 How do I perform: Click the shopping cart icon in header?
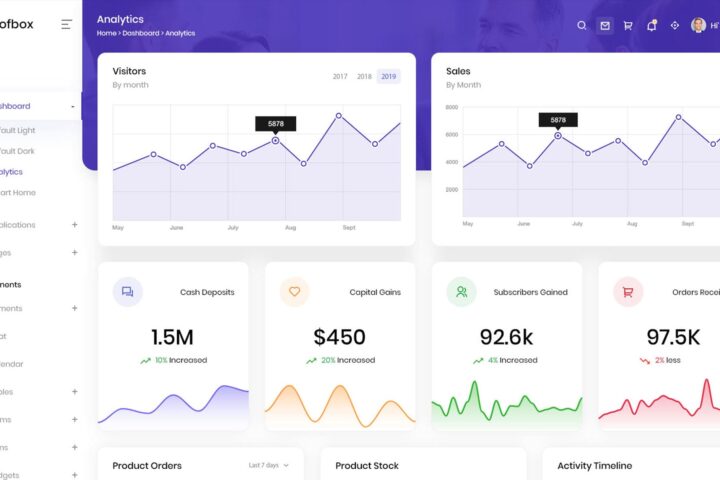coord(628,26)
